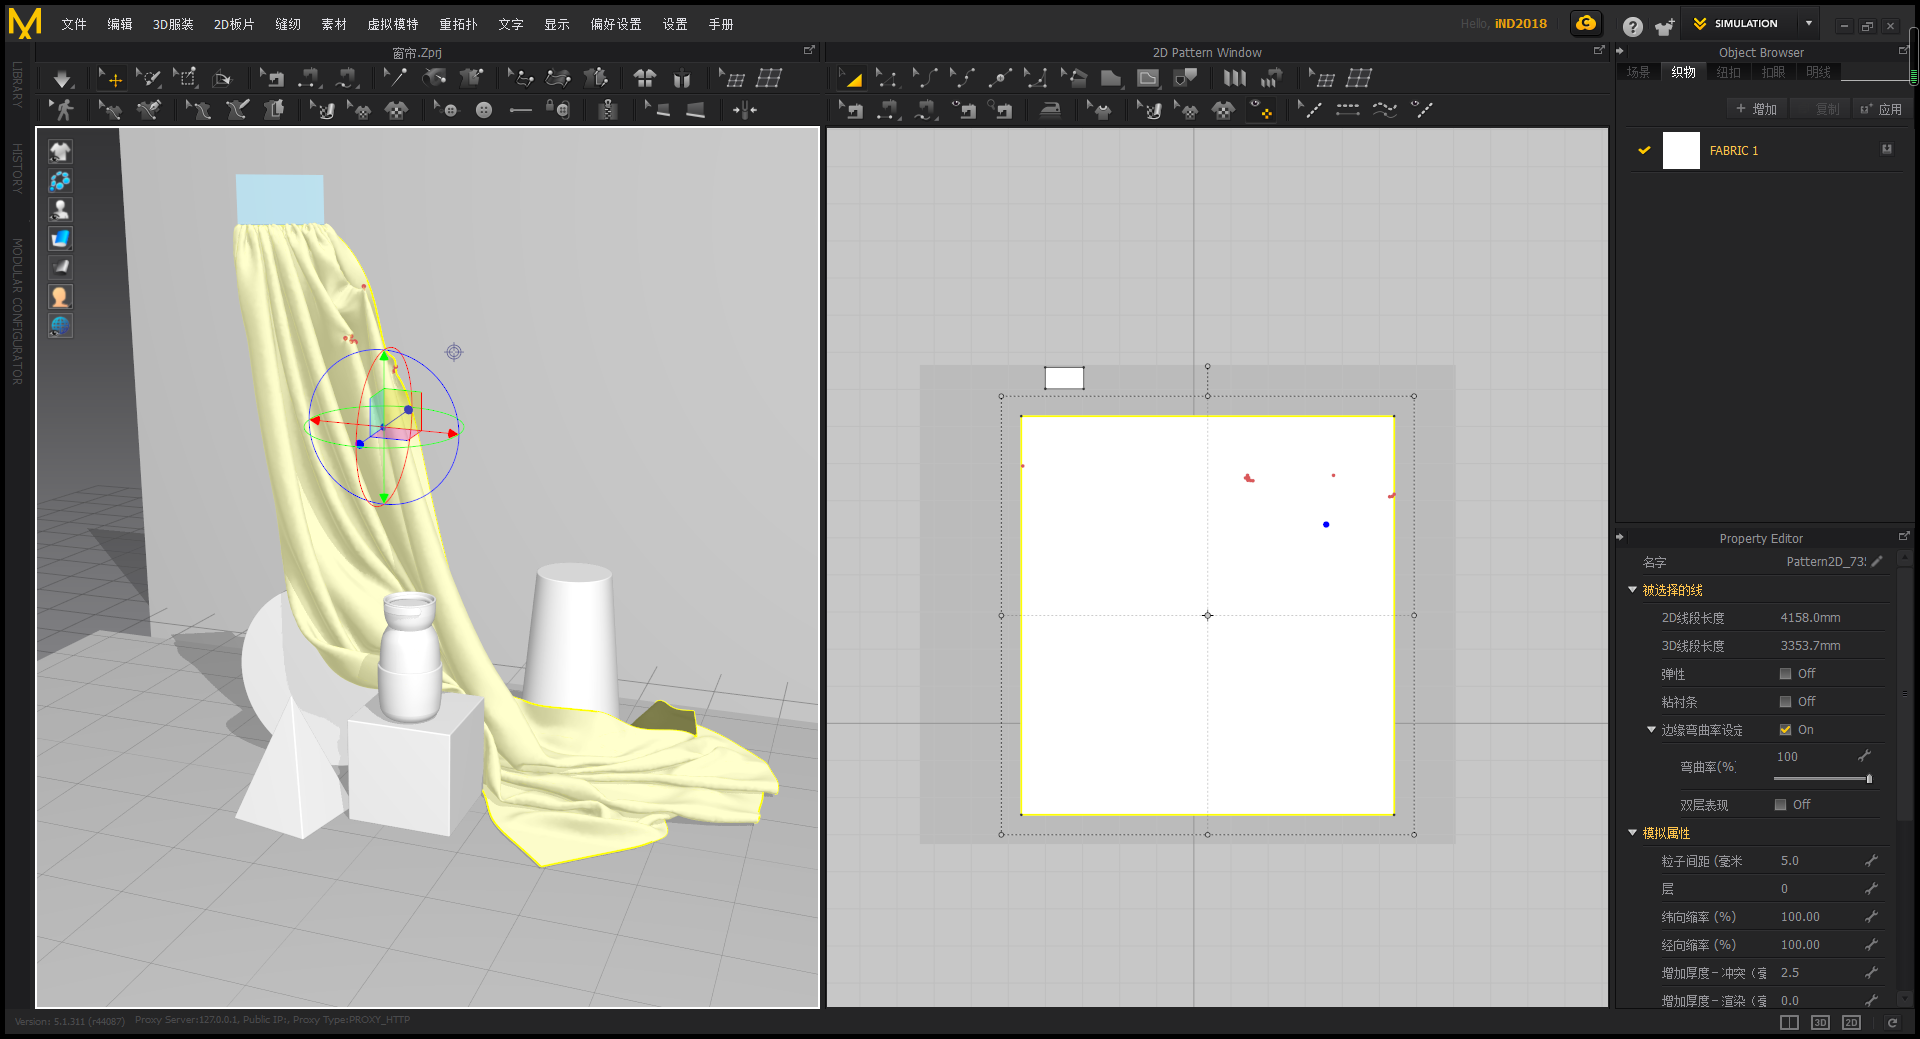Select the Simulate tool in the 3D toolbar

coord(62,77)
